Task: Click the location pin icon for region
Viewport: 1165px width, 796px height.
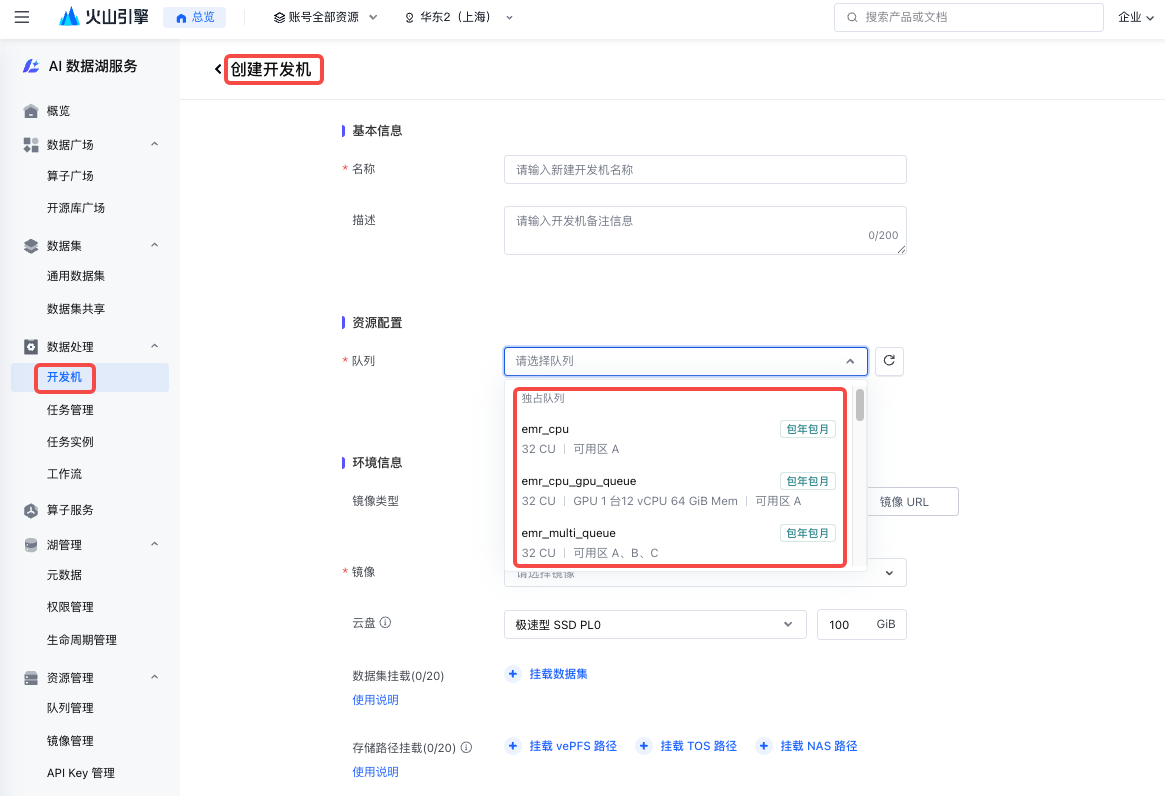Action: [x=409, y=18]
